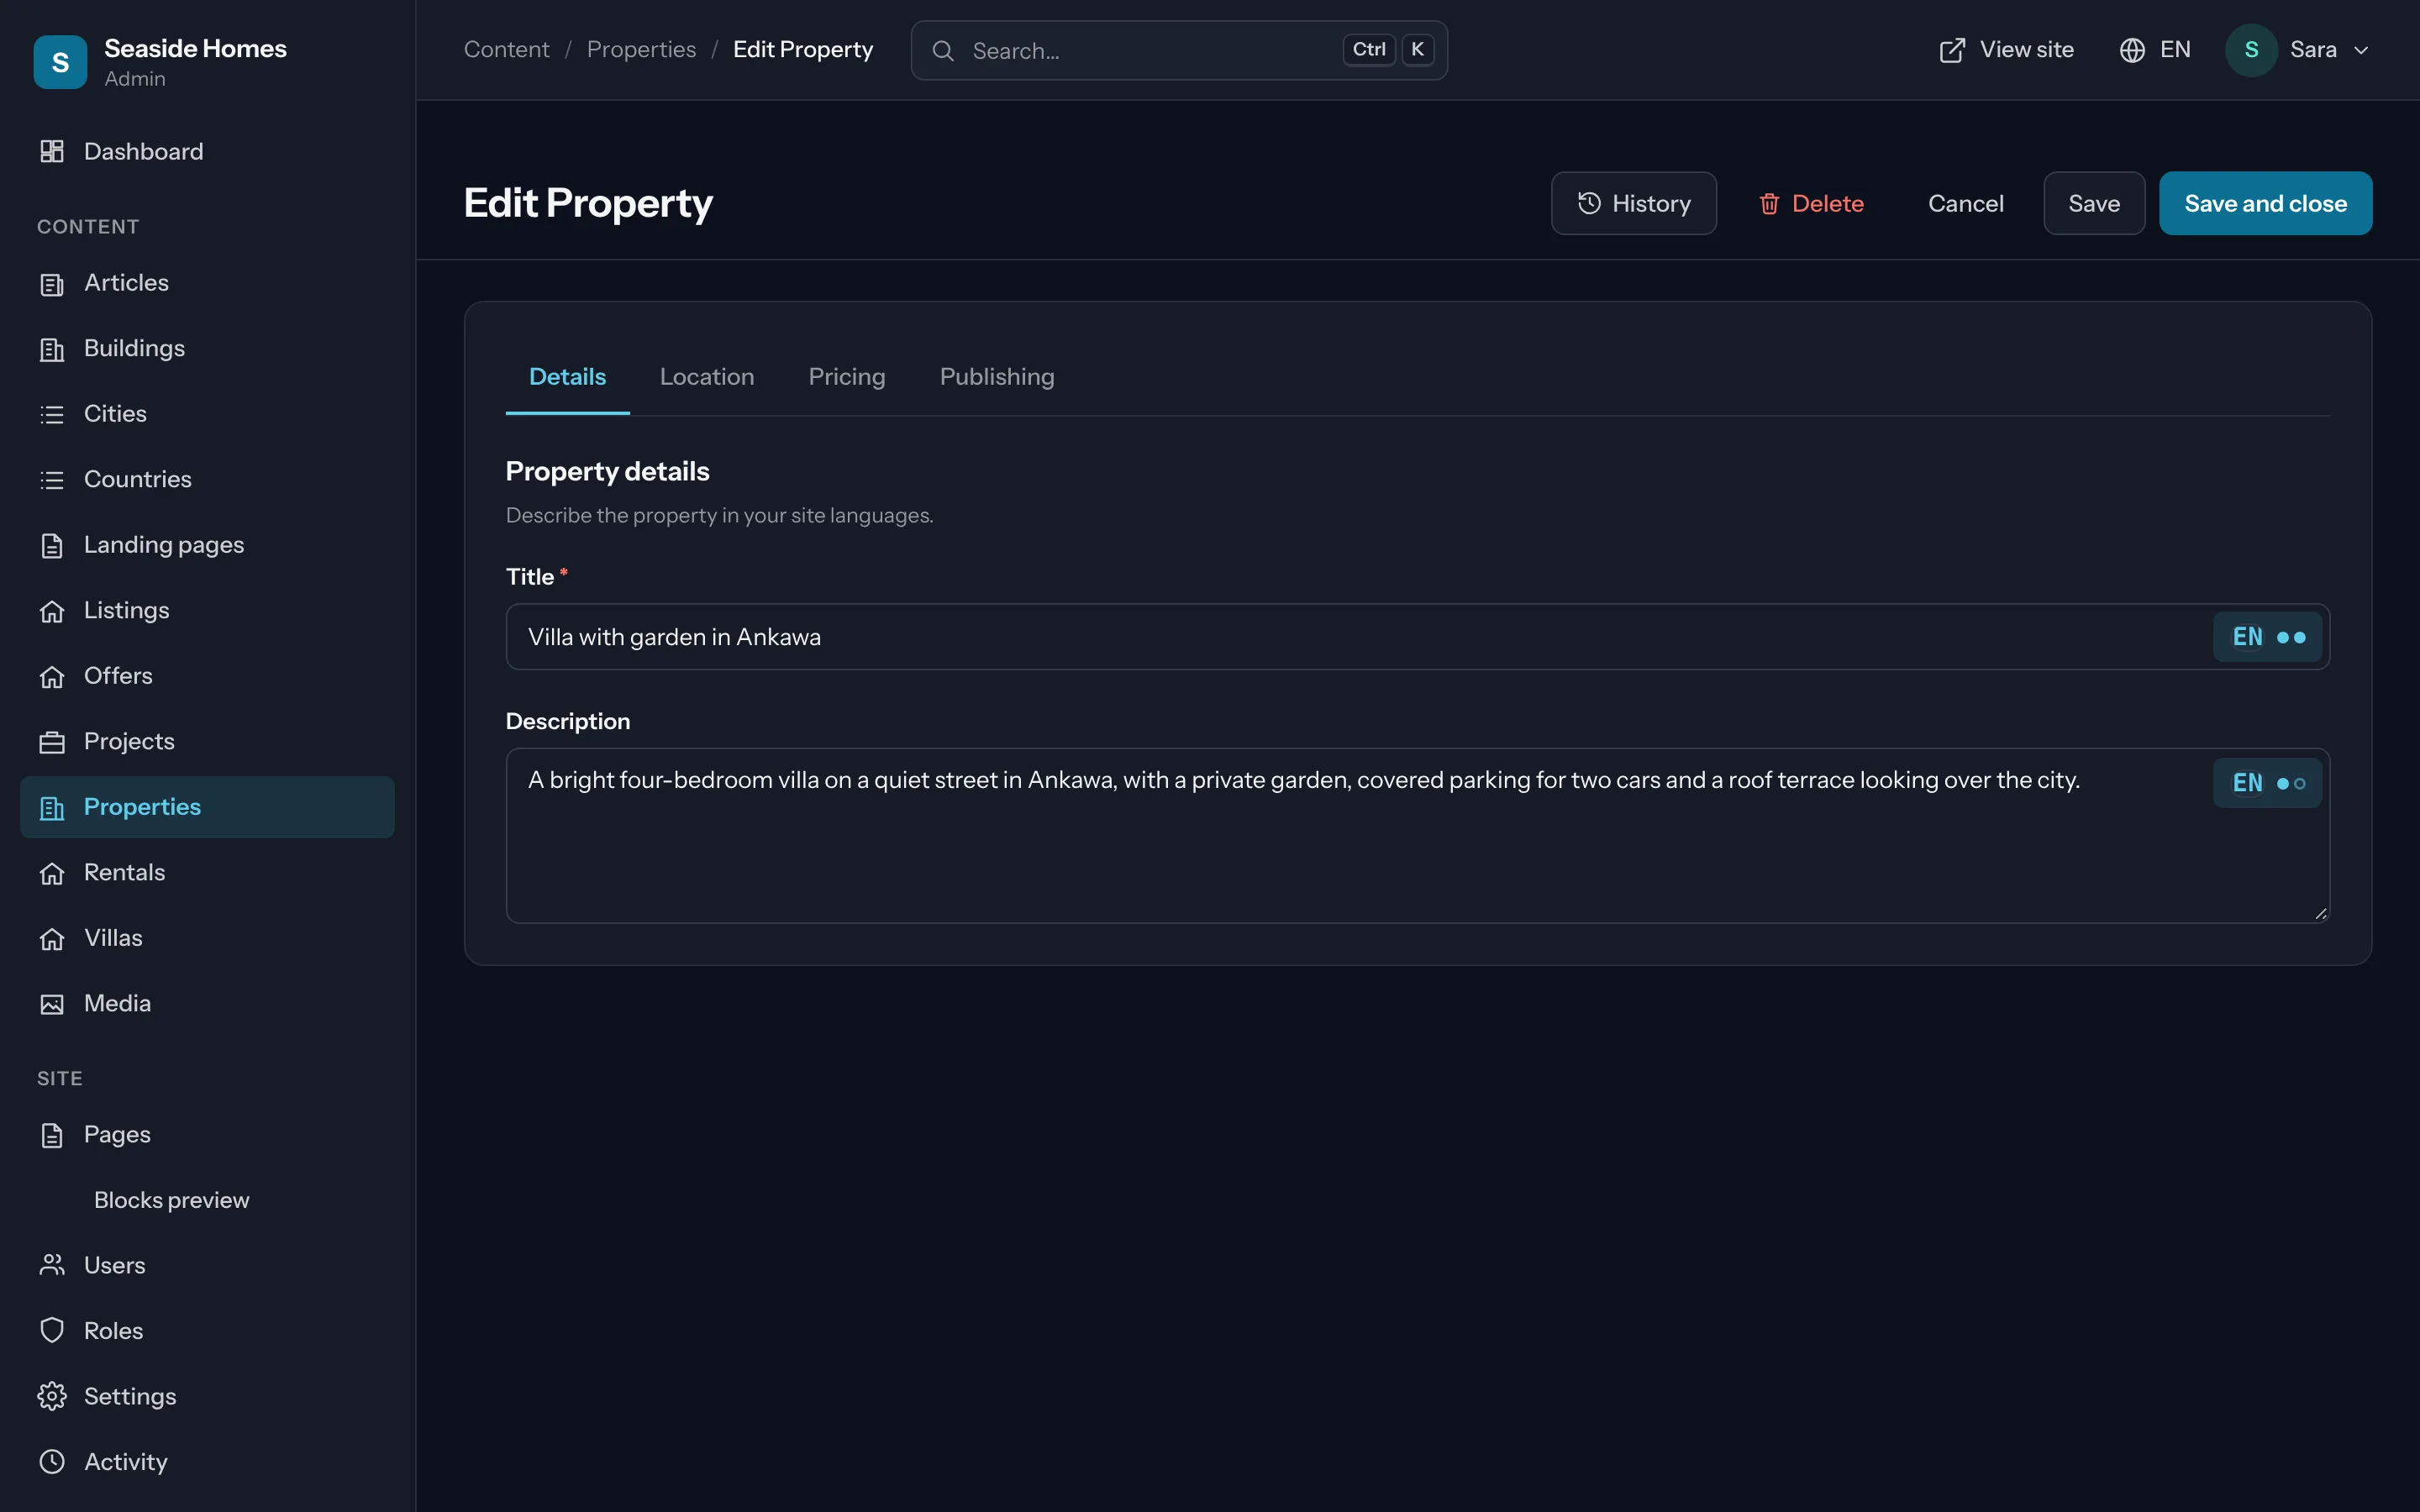Navigate to Listings
The height and width of the screenshot is (1512, 2420).
point(207,610)
